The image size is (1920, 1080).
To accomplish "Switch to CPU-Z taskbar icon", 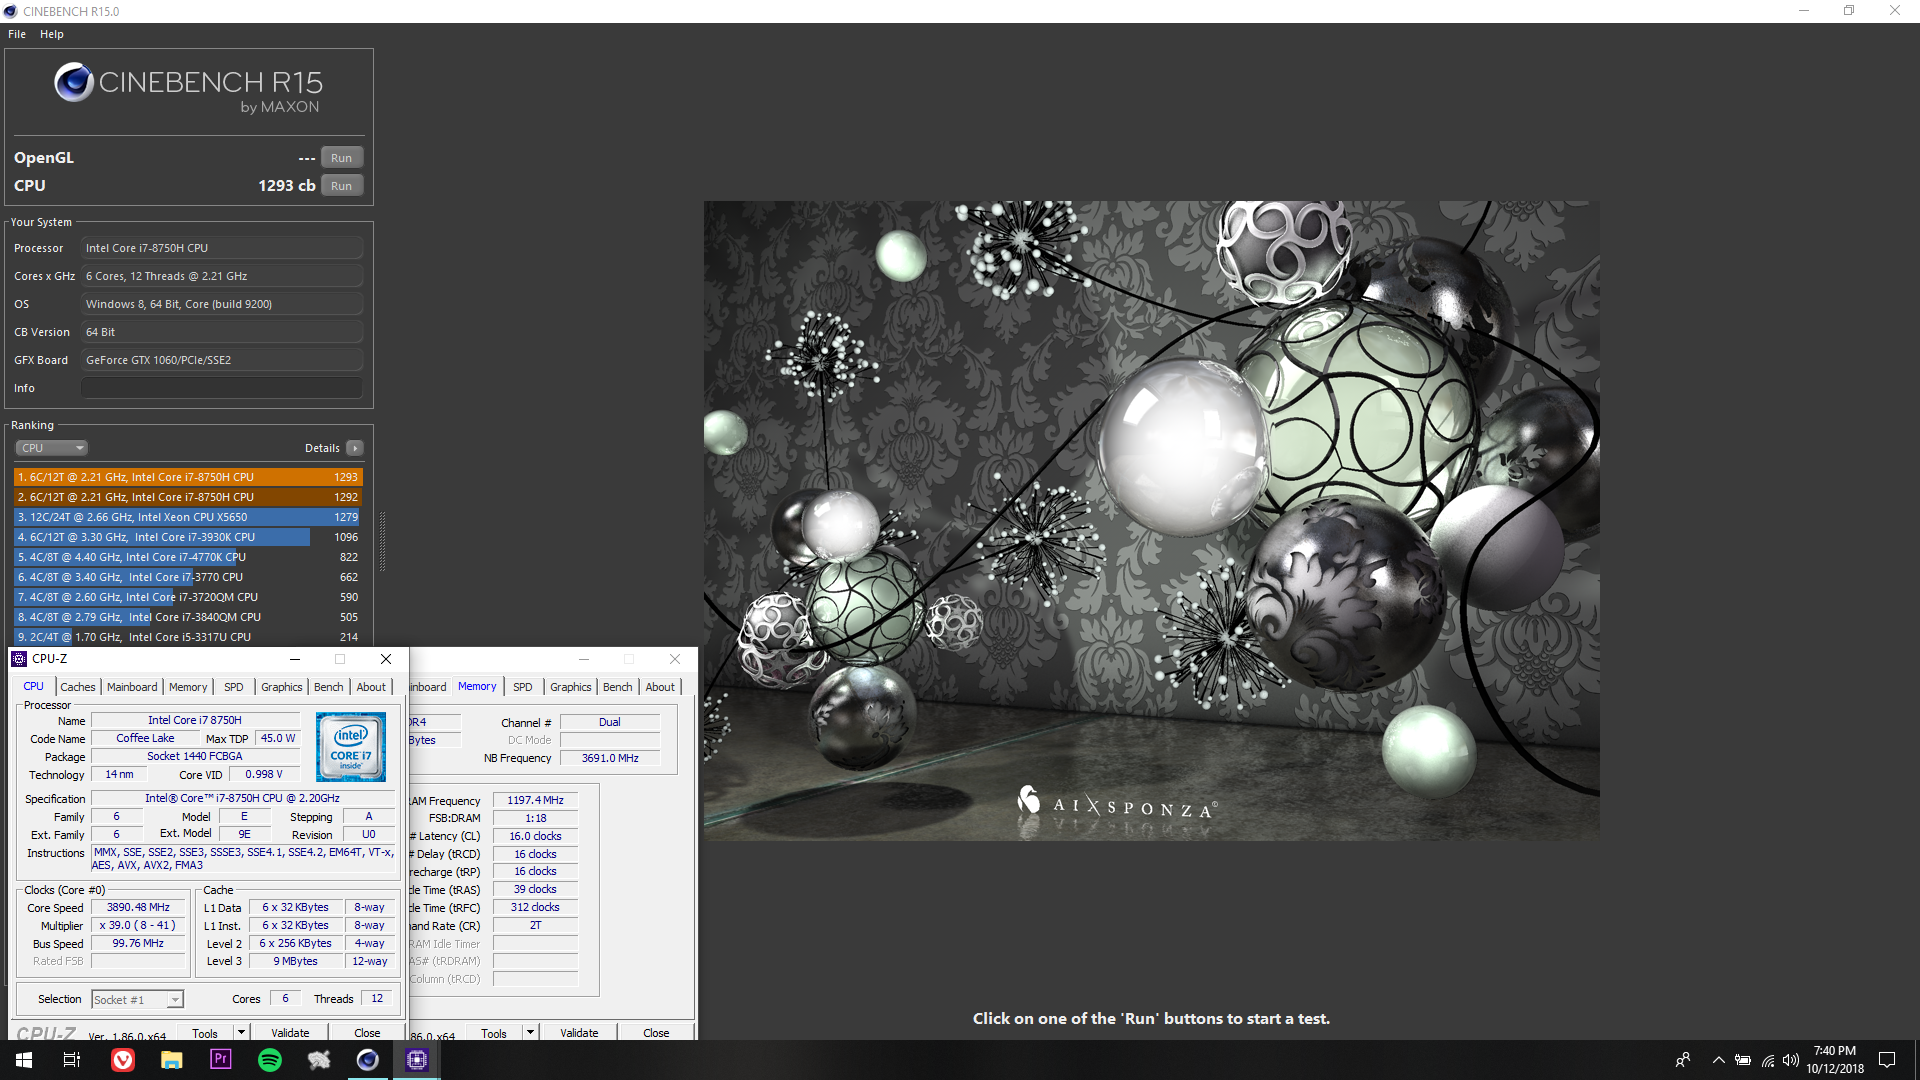I will [x=417, y=1060].
